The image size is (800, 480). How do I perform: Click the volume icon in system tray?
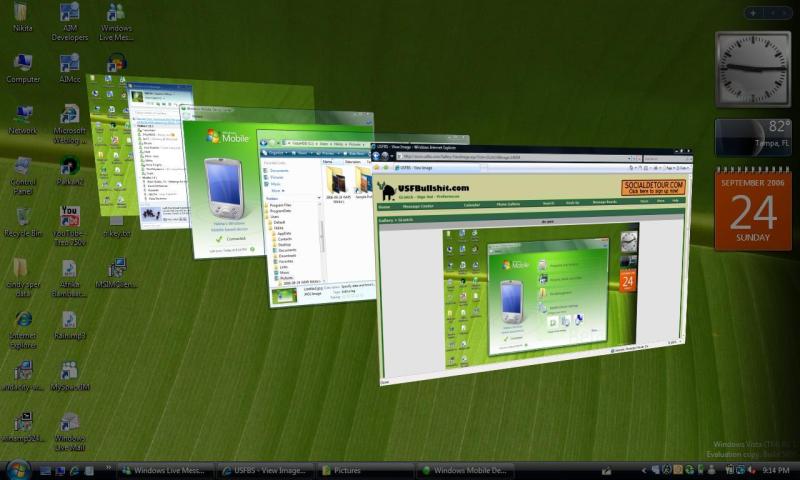(x=752, y=470)
